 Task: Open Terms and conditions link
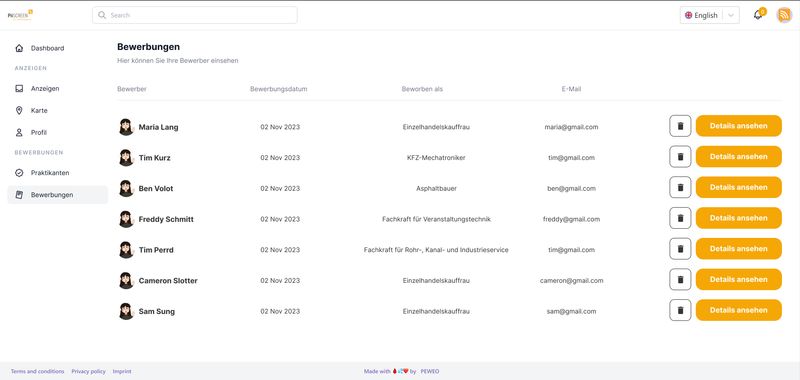click(38, 371)
